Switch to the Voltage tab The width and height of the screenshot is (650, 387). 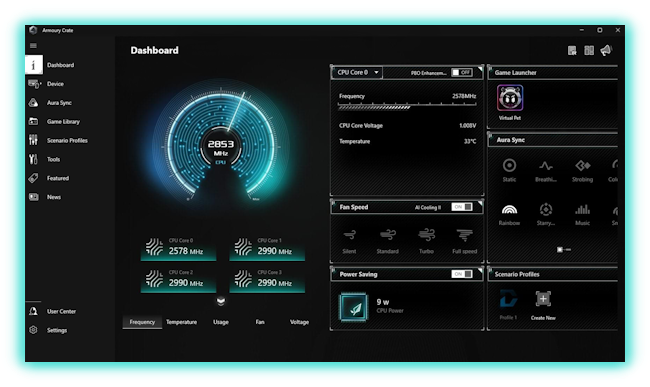pos(299,322)
